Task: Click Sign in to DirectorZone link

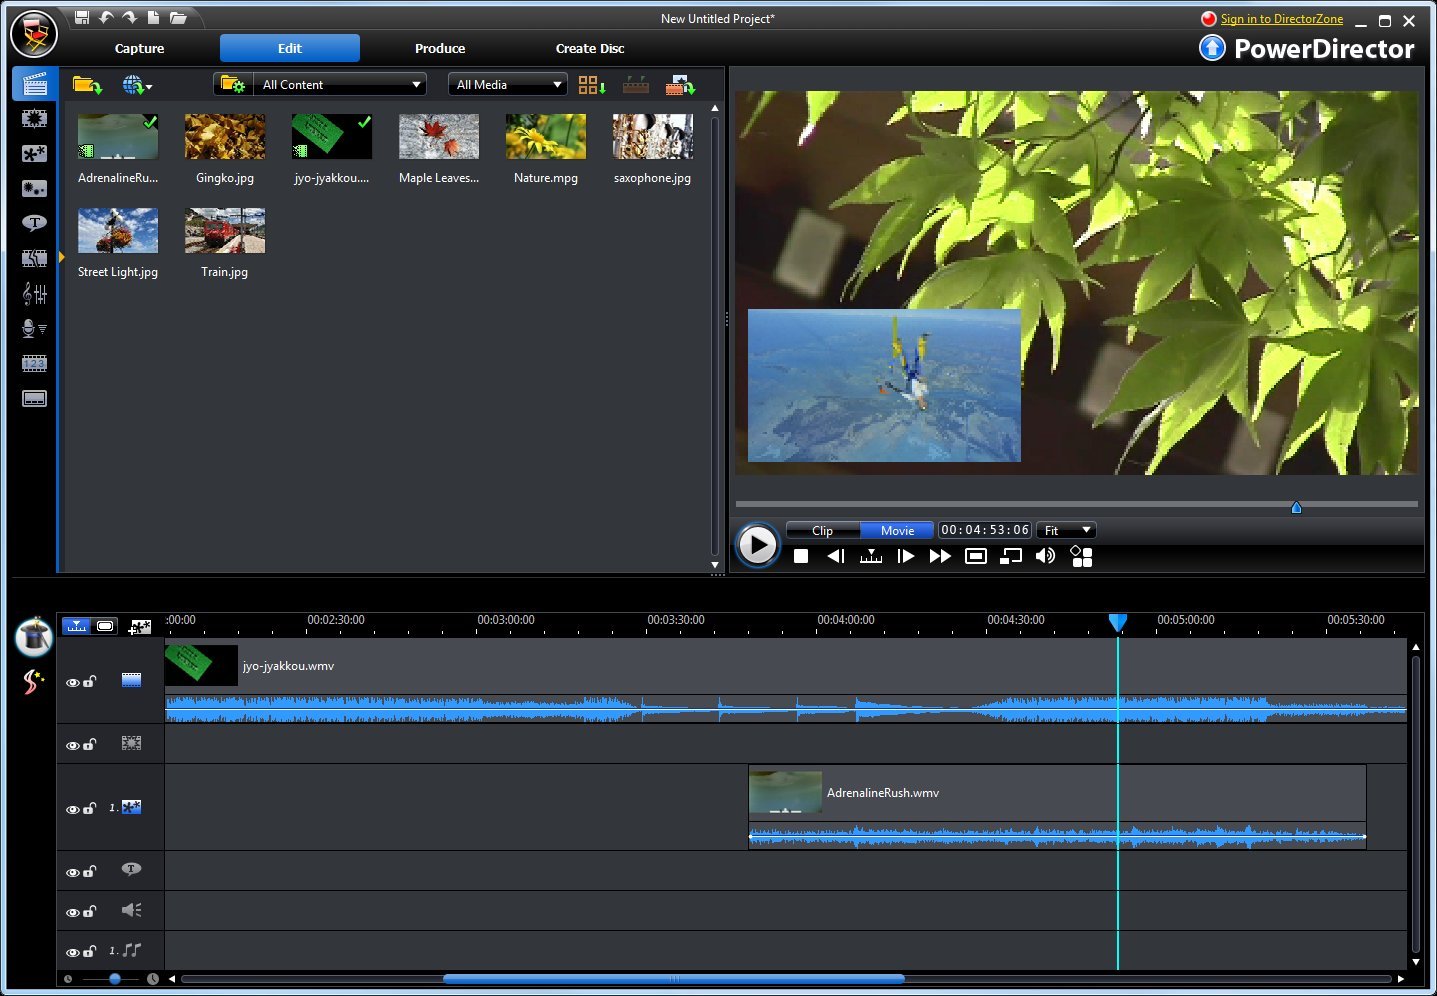Action: (x=1281, y=19)
